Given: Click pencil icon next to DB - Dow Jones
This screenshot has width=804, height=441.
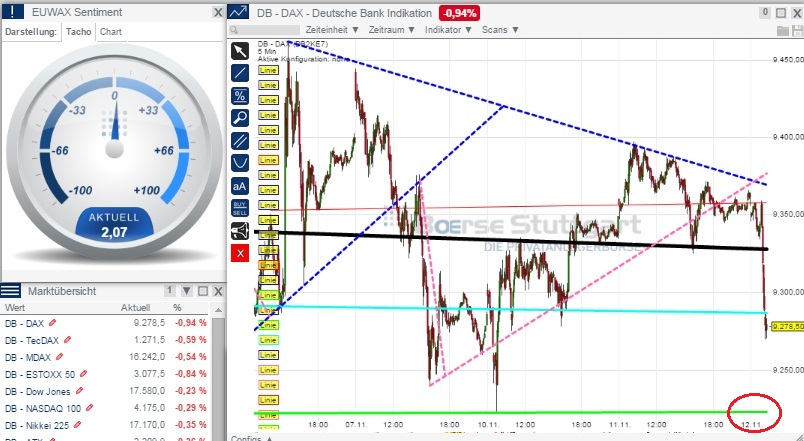Looking at the screenshot, I should pyautogui.click(x=79, y=391).
